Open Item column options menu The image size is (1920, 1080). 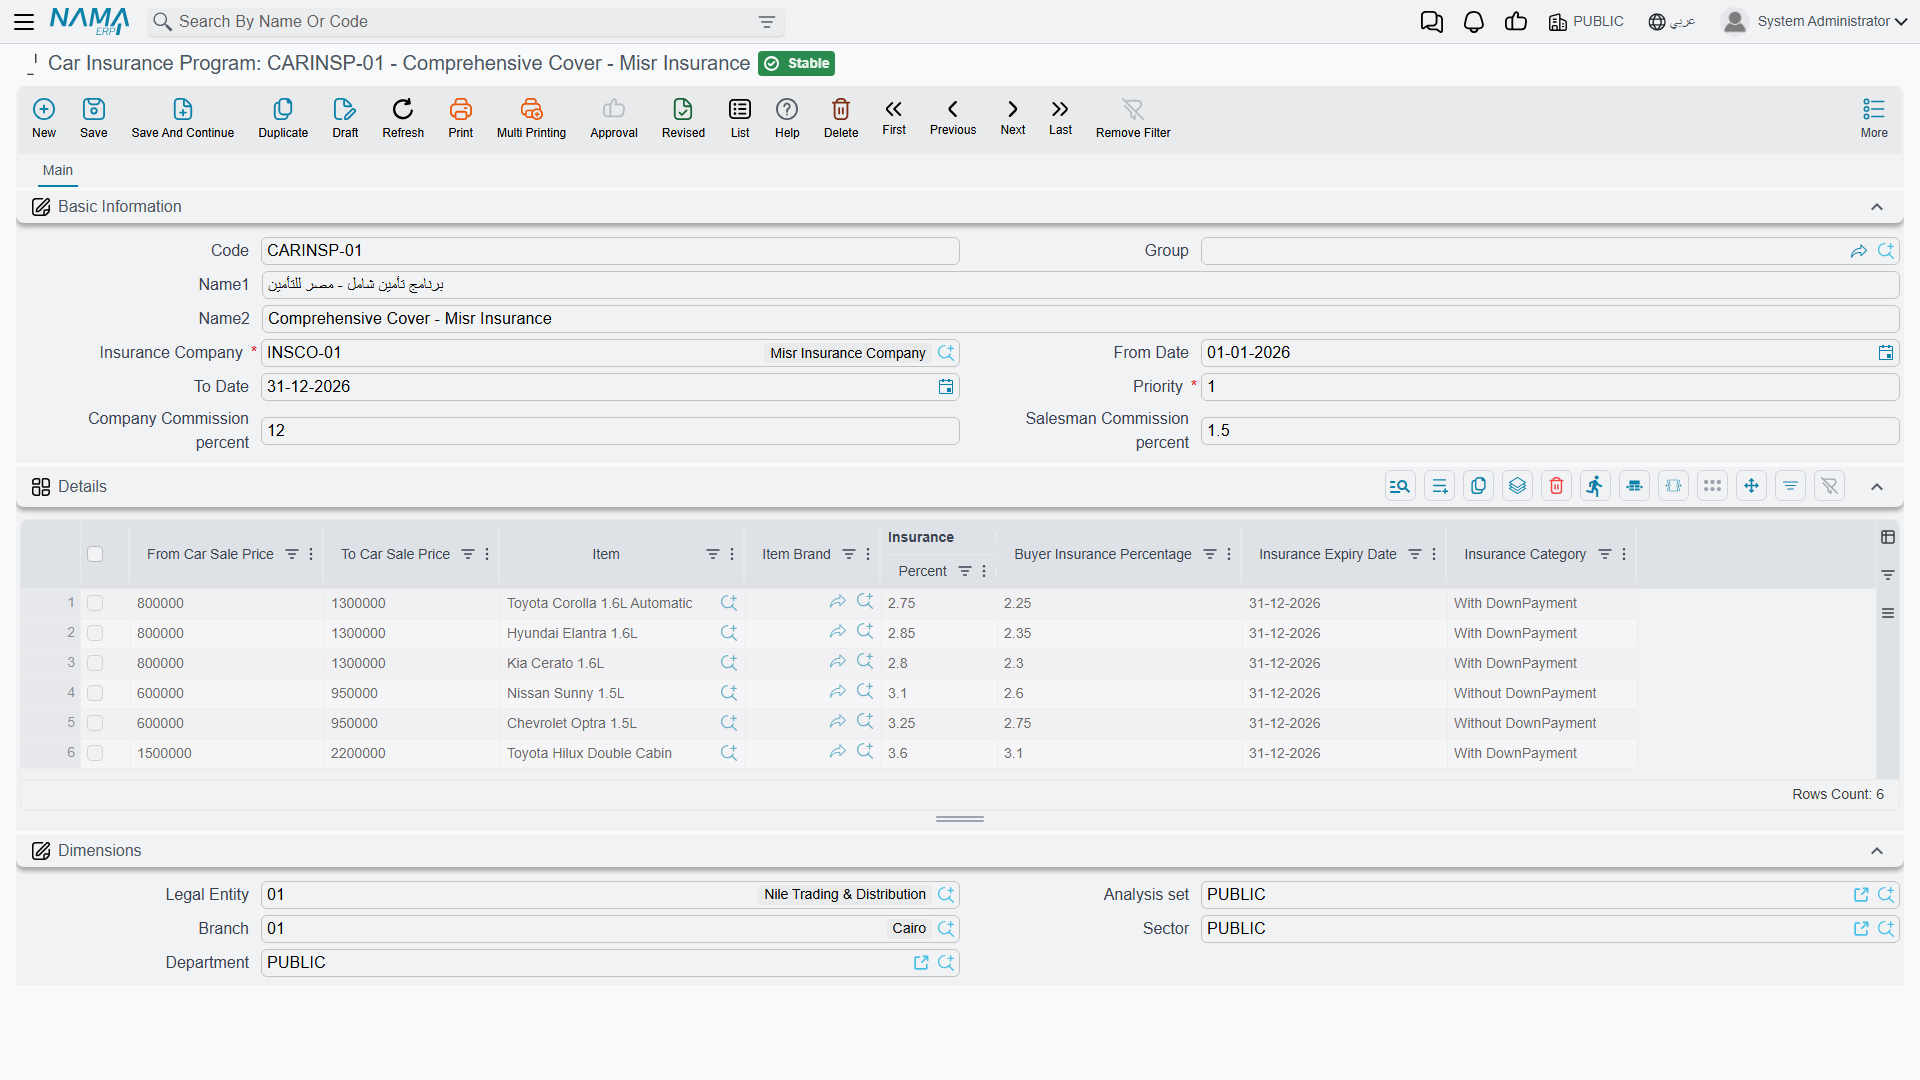click(732, 554)
